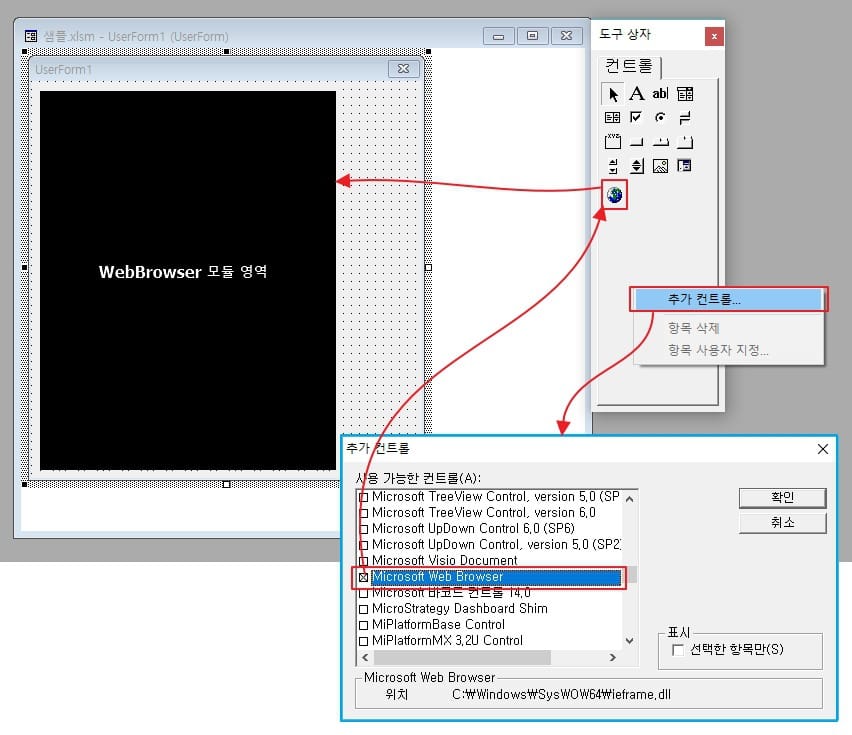
Task: Select the black WebBrowser control on the form
Action: (188, 280)
